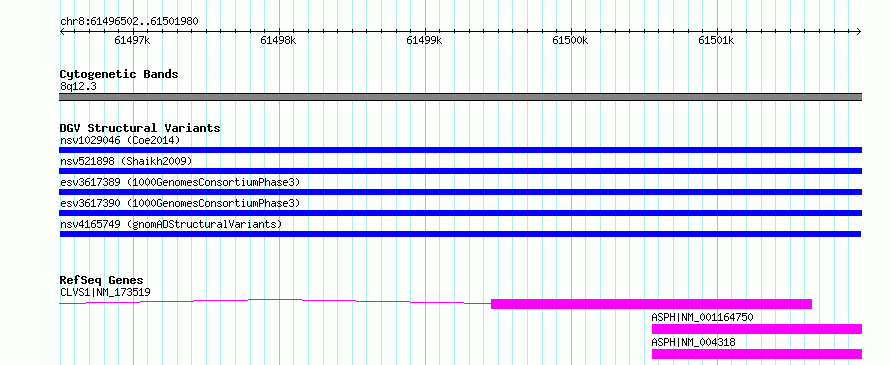The width and height of the screenshot is (890, 365).
Task: Click the left arrow at ruler start
Action: 62,31
